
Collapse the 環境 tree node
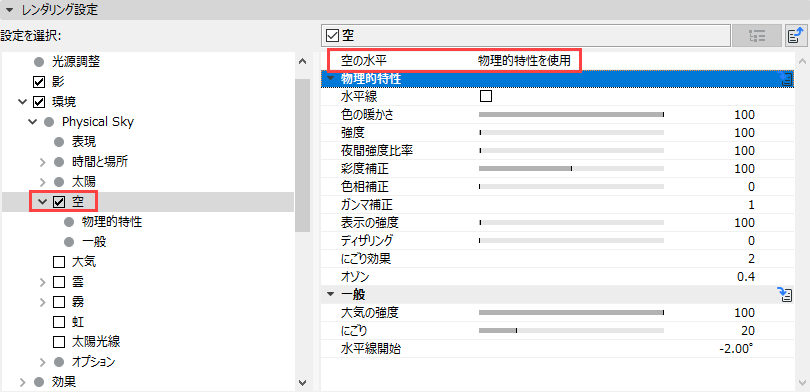(x=22, y=102)
